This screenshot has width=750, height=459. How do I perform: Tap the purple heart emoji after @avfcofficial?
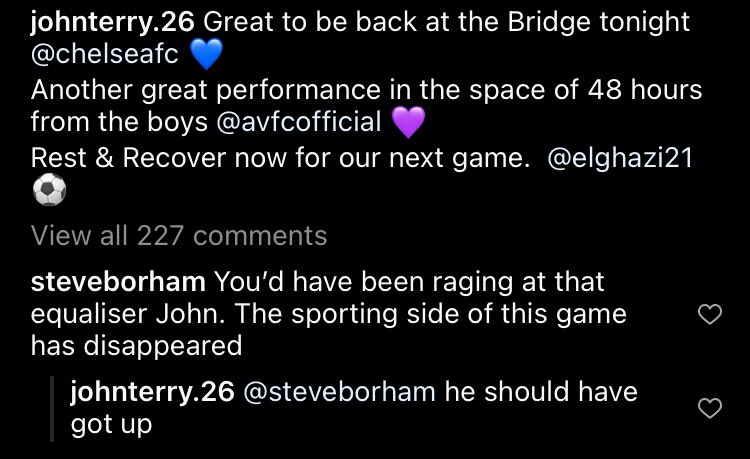[x=408, y=122]
